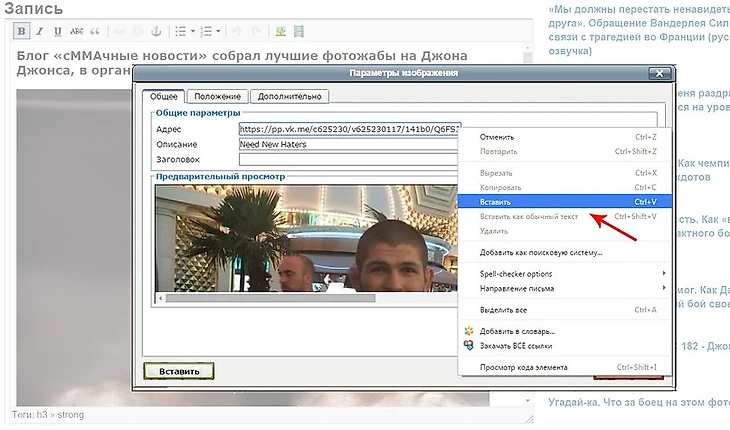The height and width of the screenshot is (430, 730).
Task: Click the insert image icon
Action: click(x=281, y=31)
